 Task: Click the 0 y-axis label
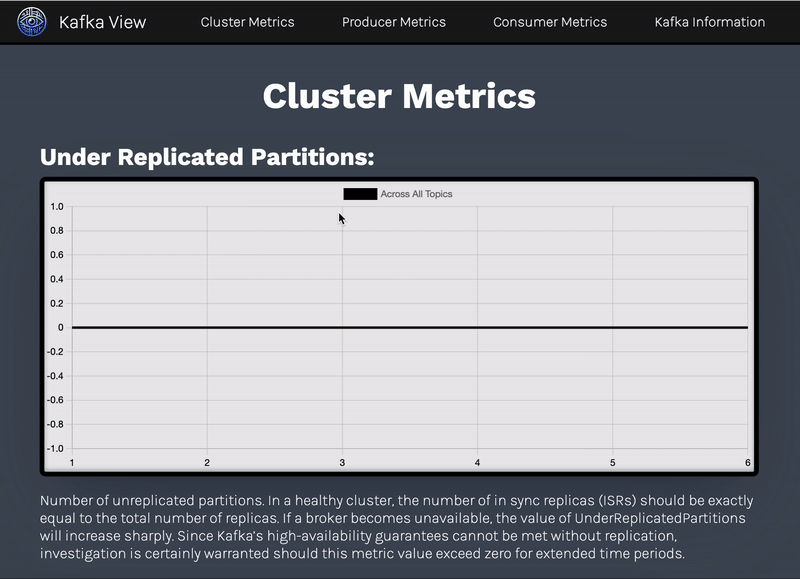pyautogui.click(x=61, y=328)
